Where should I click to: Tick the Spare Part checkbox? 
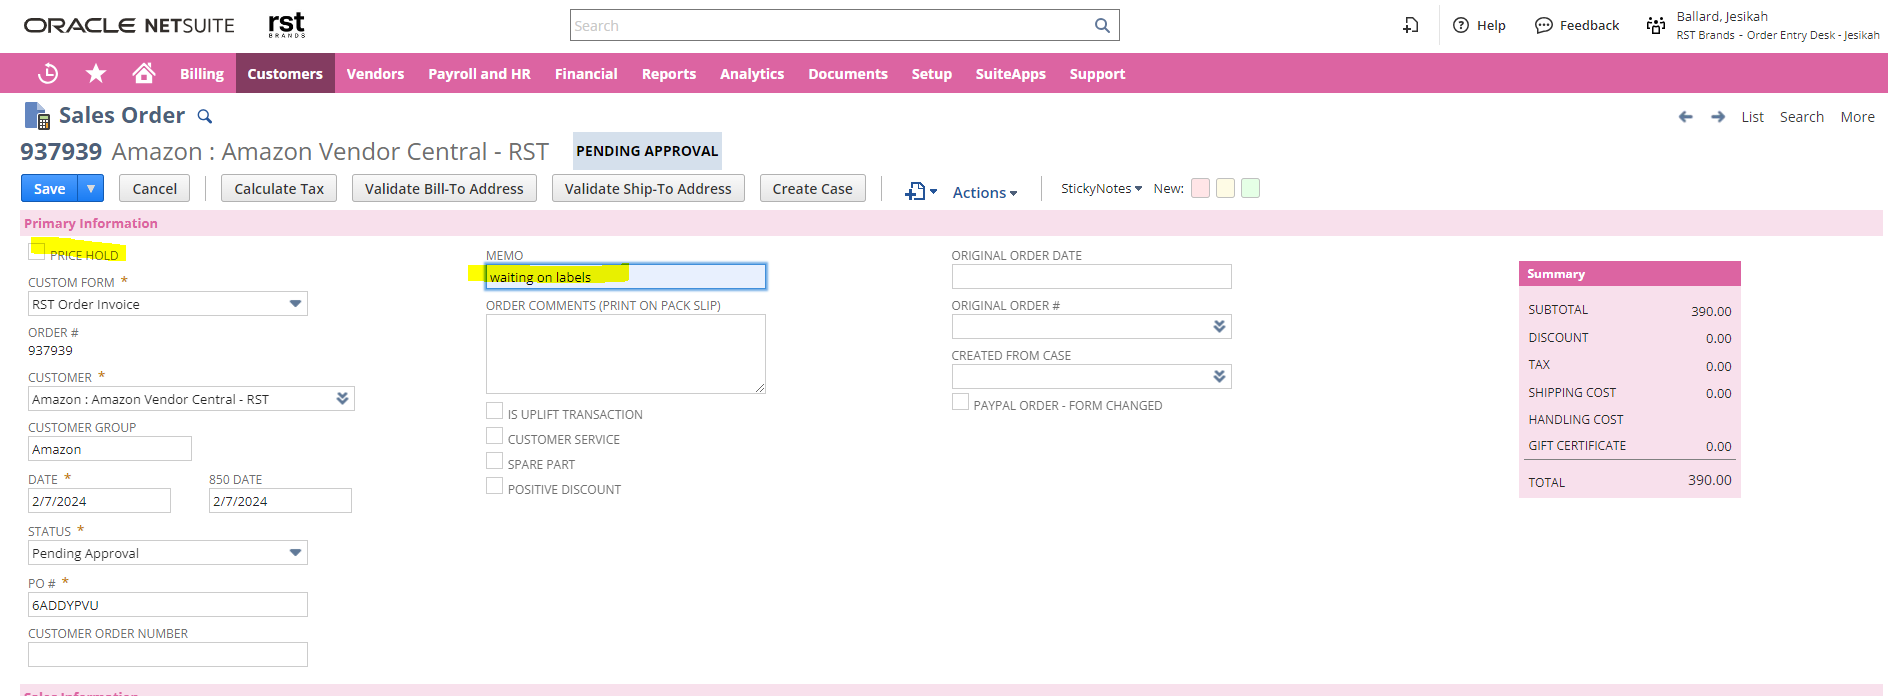(x=494, y=461)
